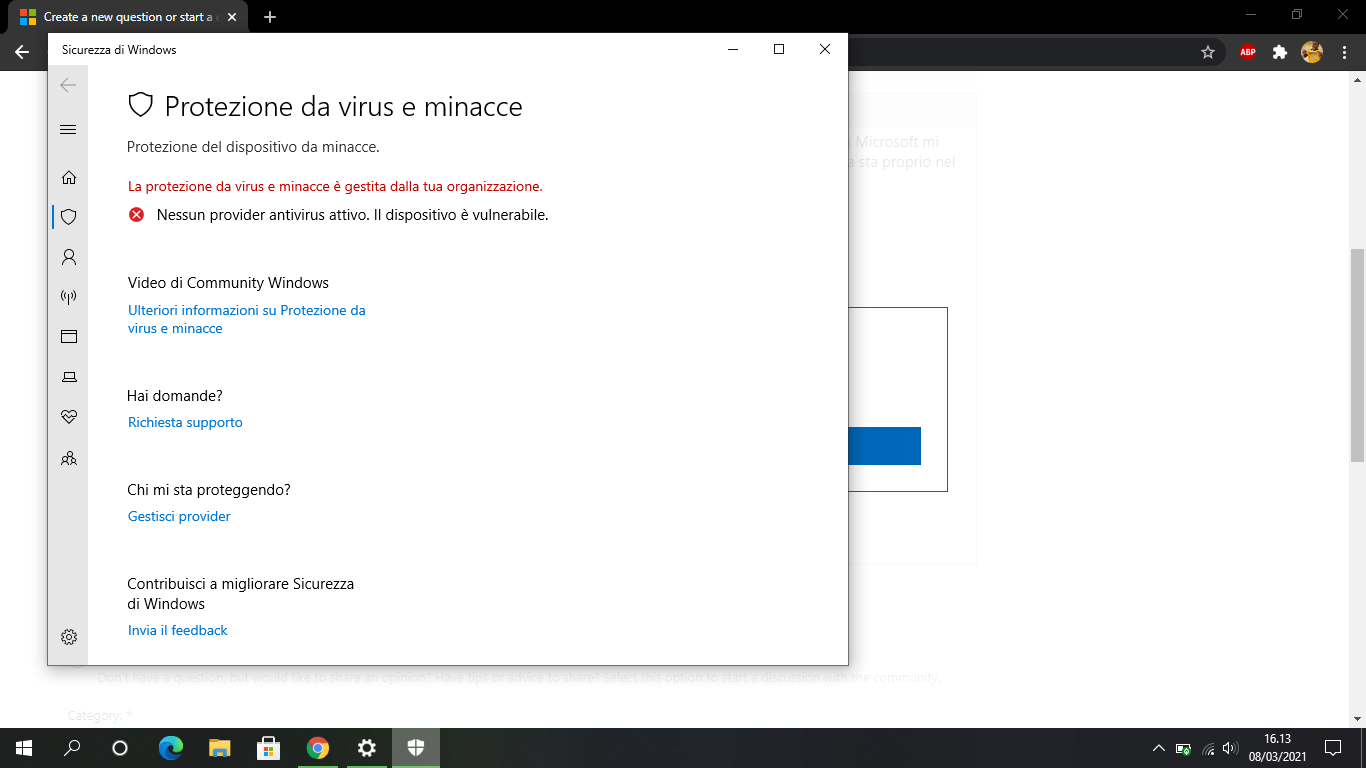Open Settings gear at sidebar bottom

coord(68,637)
